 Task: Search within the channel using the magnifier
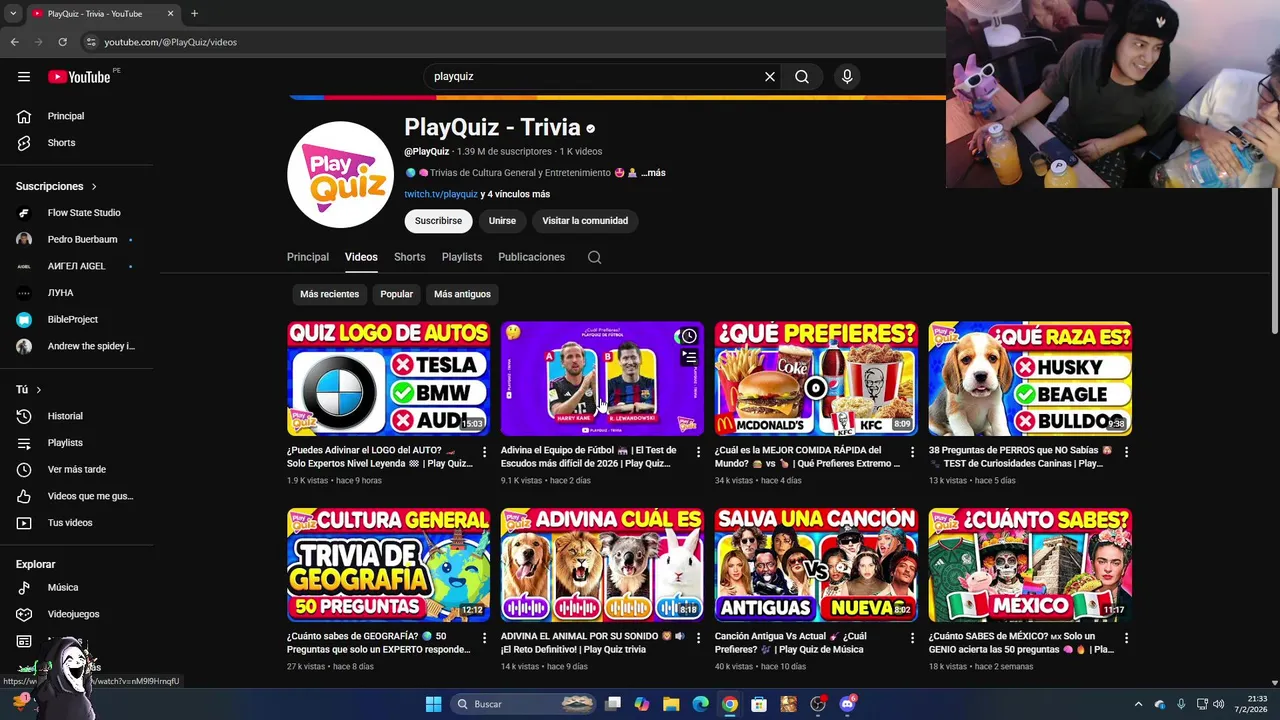pos(594,257)
